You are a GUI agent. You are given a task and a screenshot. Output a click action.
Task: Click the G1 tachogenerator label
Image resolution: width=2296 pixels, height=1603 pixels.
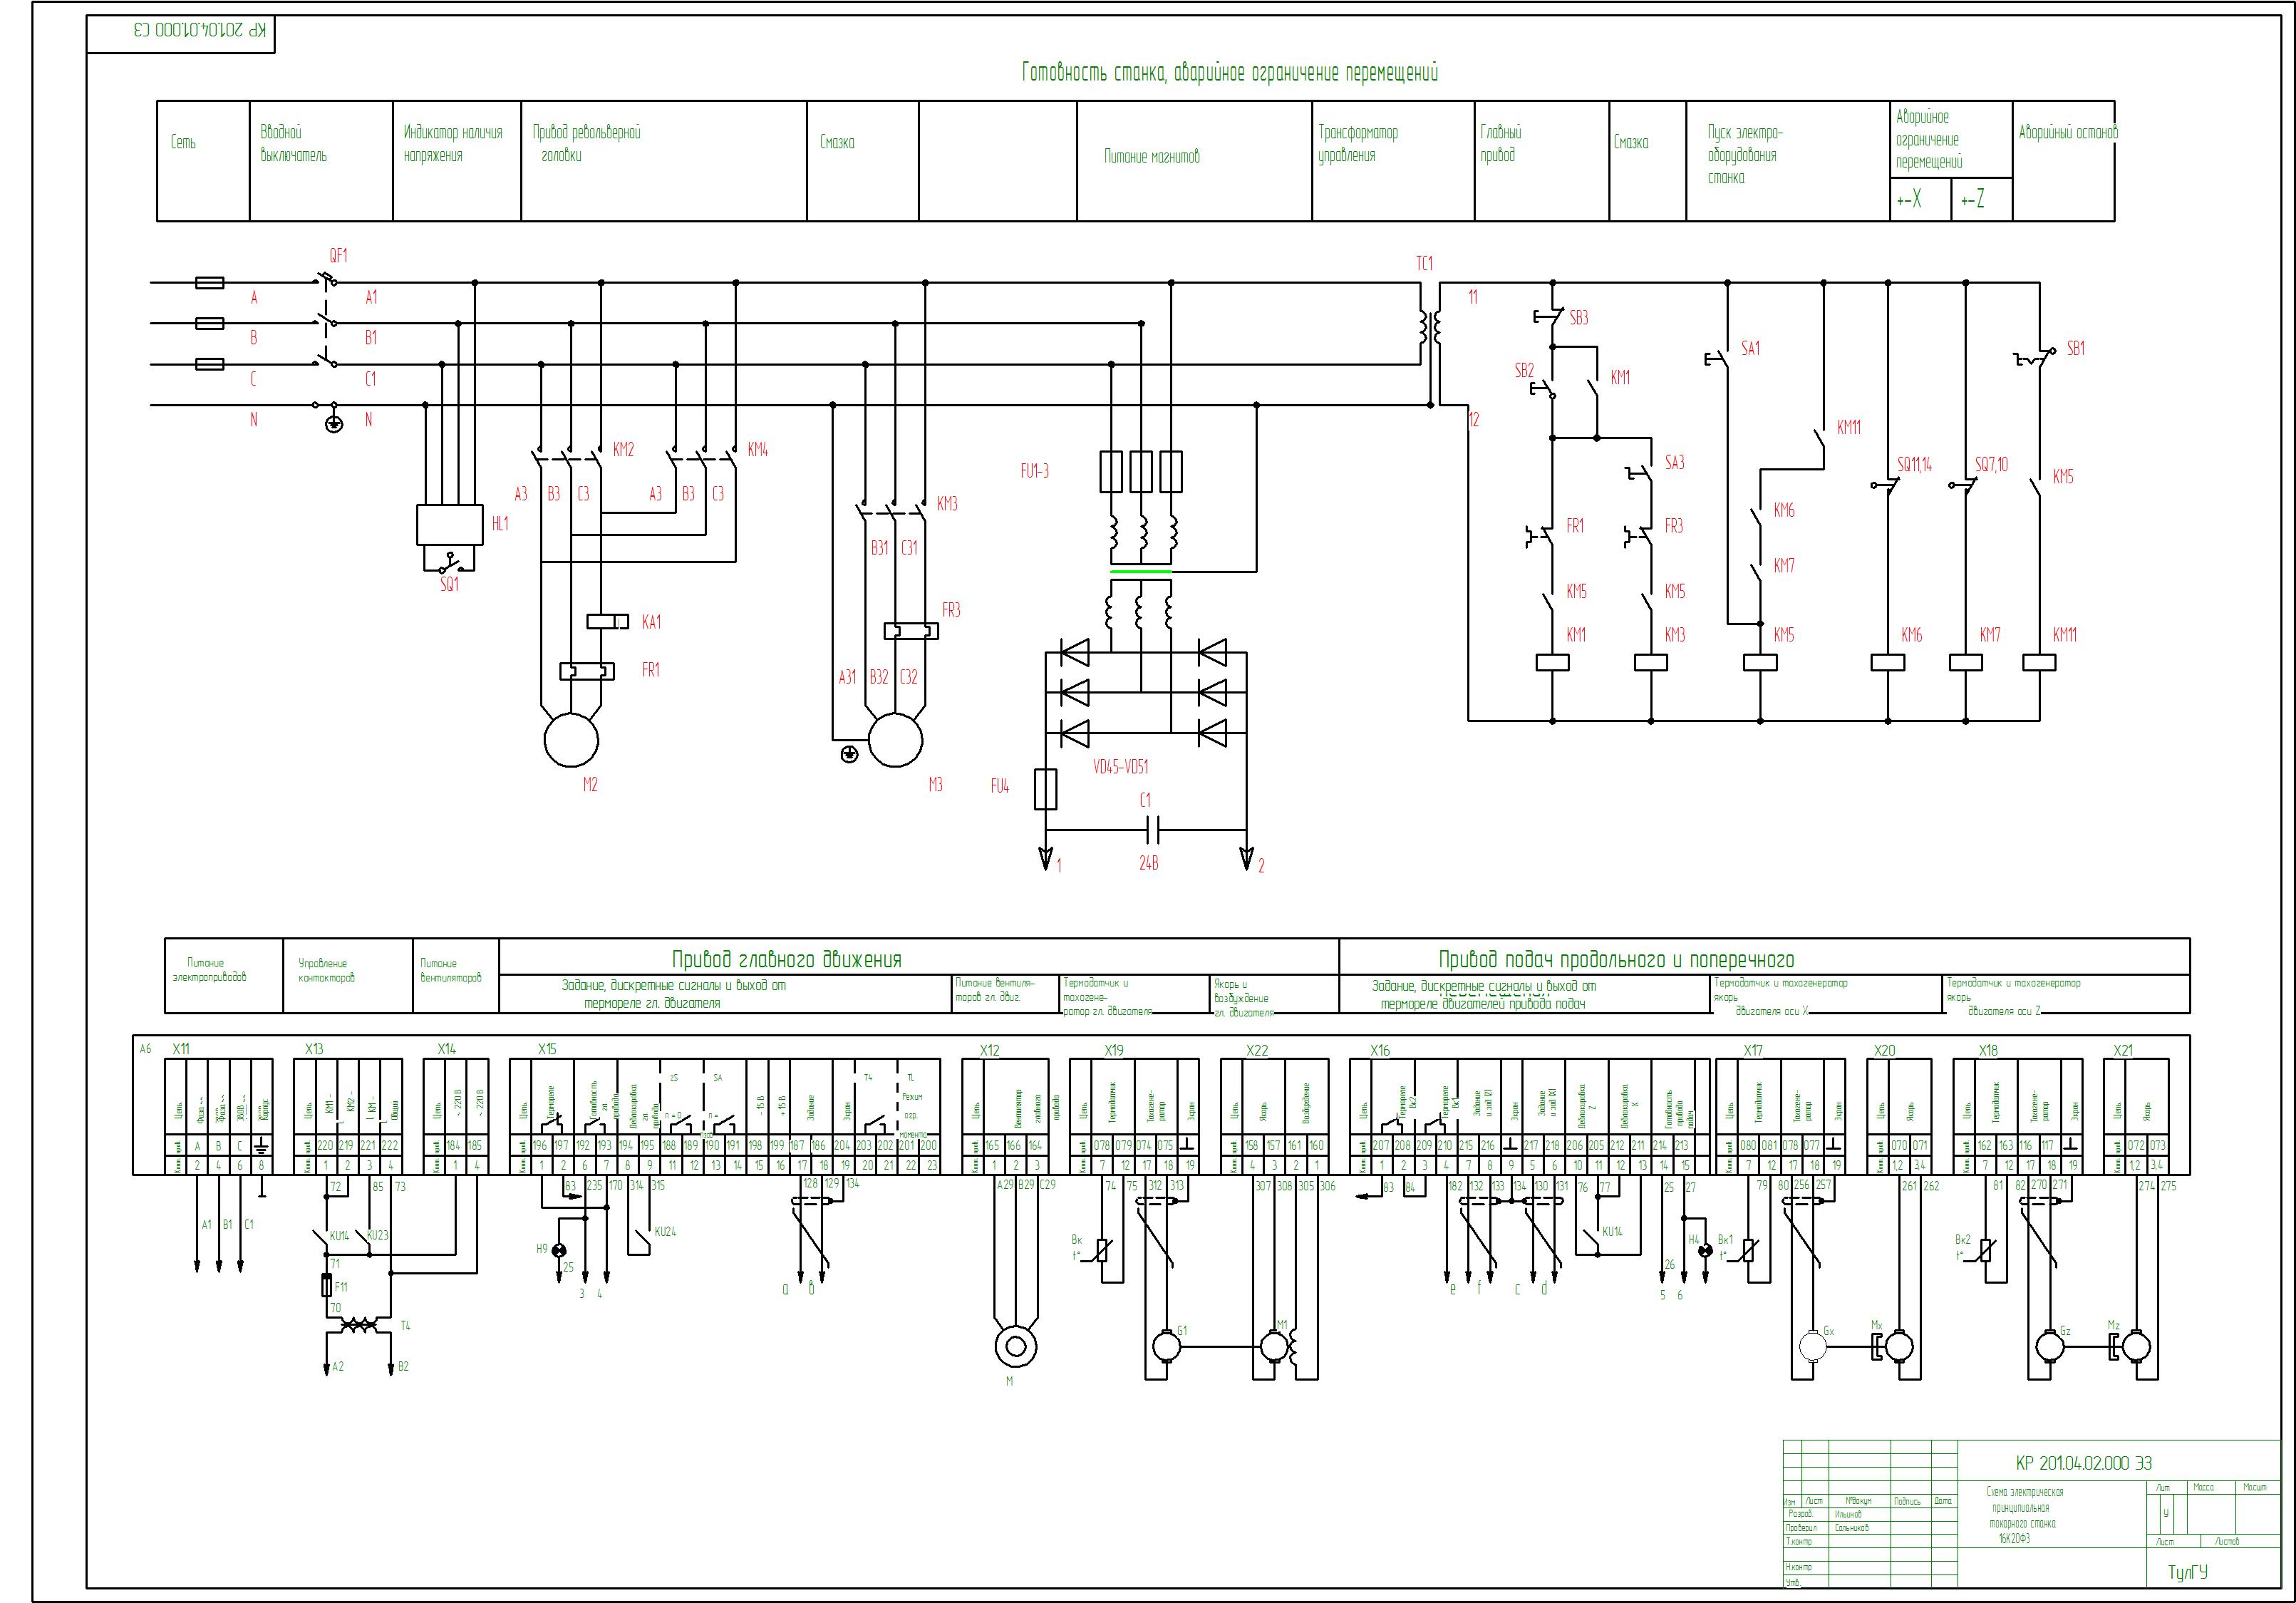click(x=1182, y=1331)
